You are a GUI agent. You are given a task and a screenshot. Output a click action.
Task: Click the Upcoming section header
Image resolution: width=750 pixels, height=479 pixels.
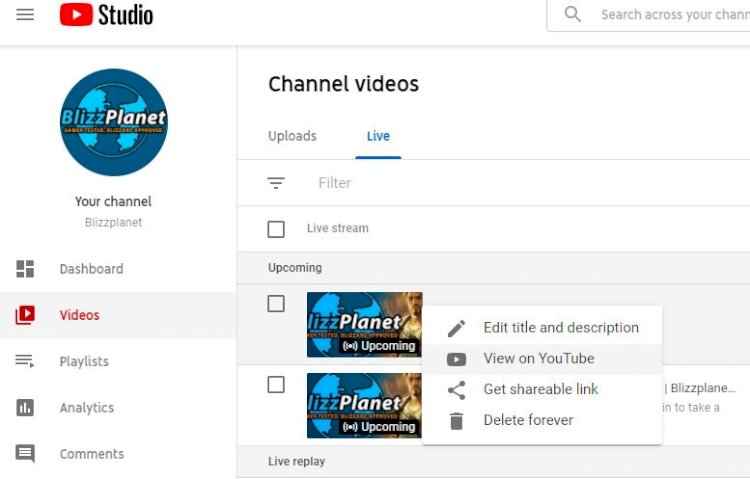point(295,267)
